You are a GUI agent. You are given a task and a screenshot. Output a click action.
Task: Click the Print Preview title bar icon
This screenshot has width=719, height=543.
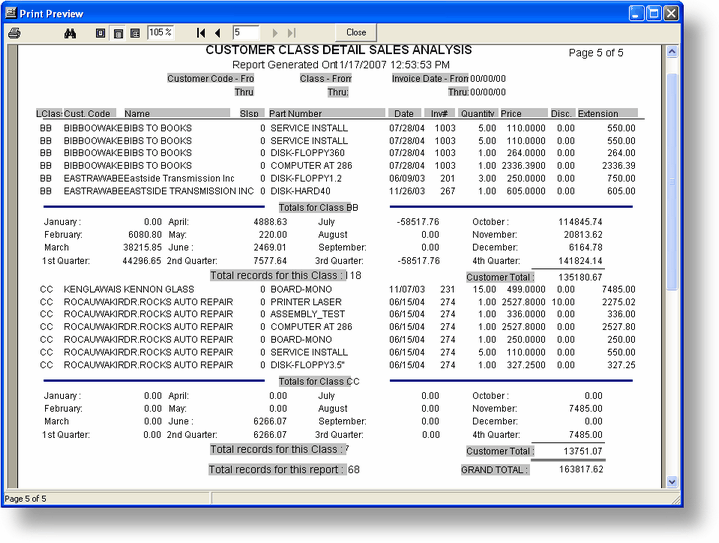(12, 13)
